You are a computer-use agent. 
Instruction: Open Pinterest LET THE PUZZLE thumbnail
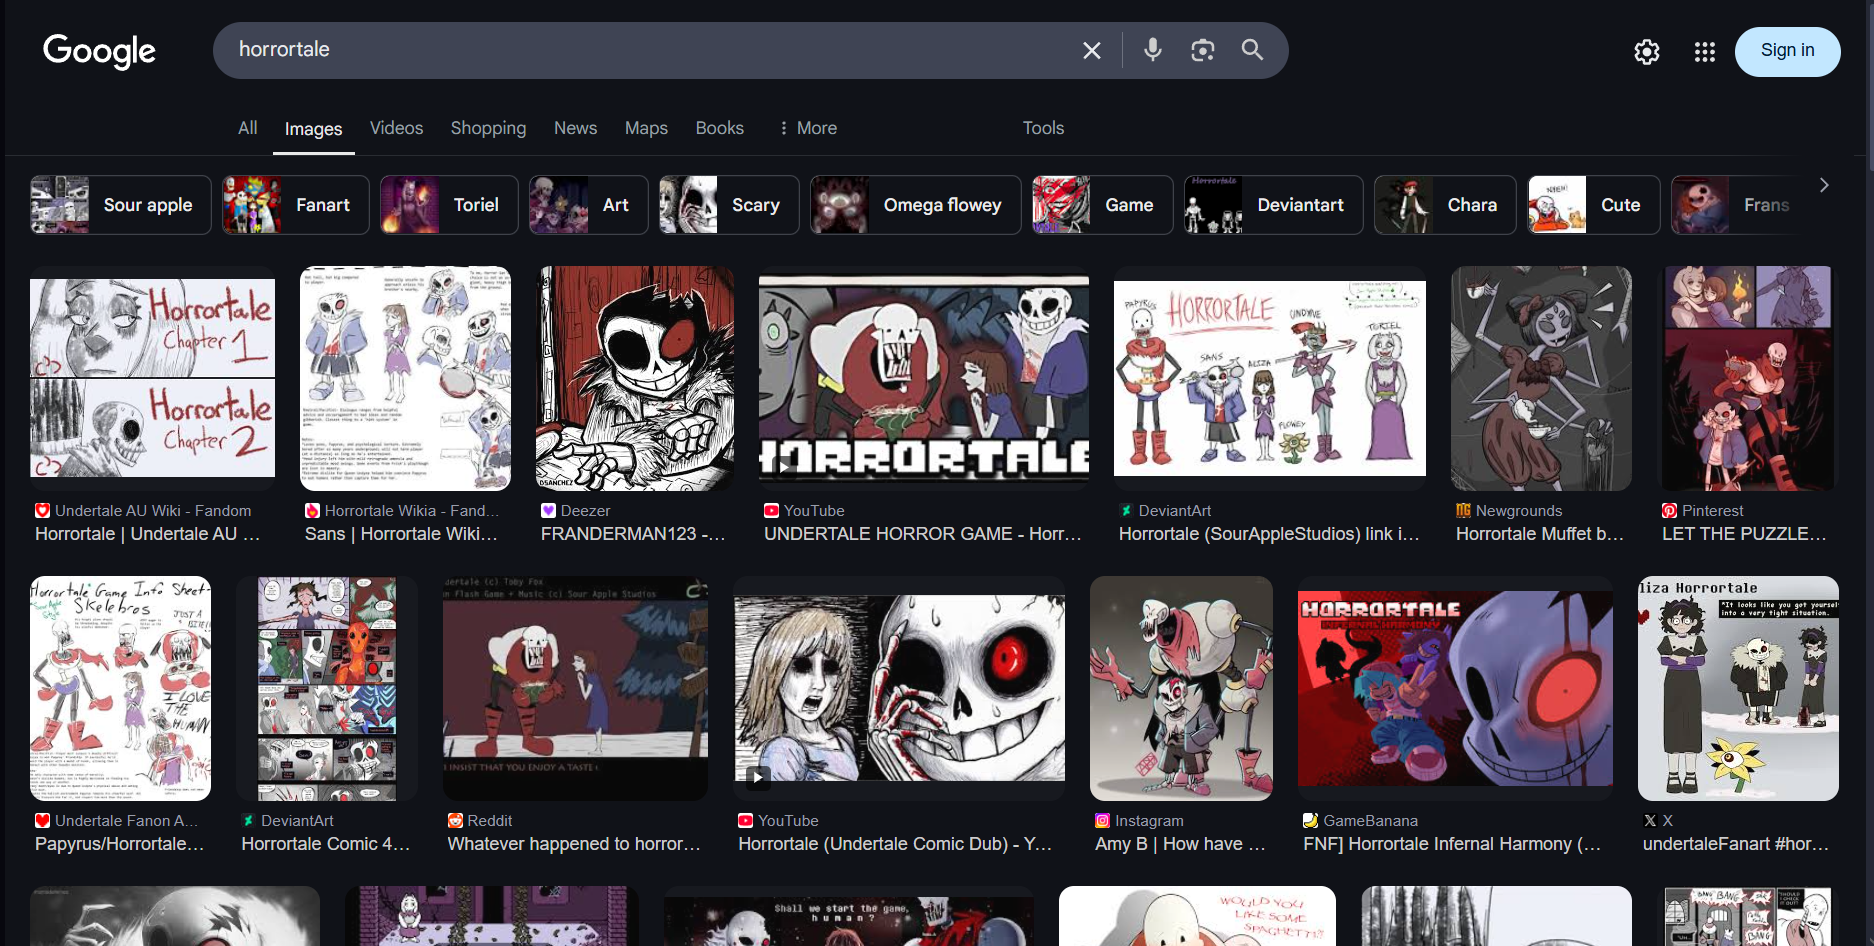click(1748, 378)
